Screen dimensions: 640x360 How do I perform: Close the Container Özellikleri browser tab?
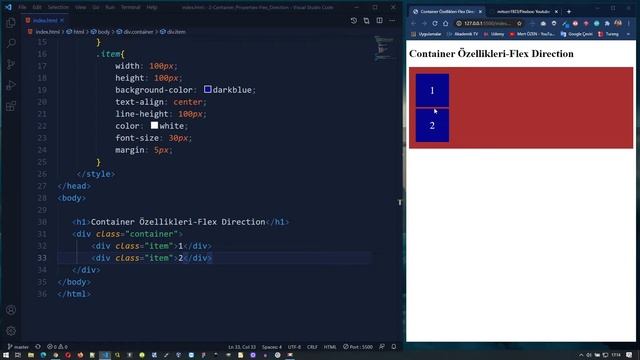[480, 11]
